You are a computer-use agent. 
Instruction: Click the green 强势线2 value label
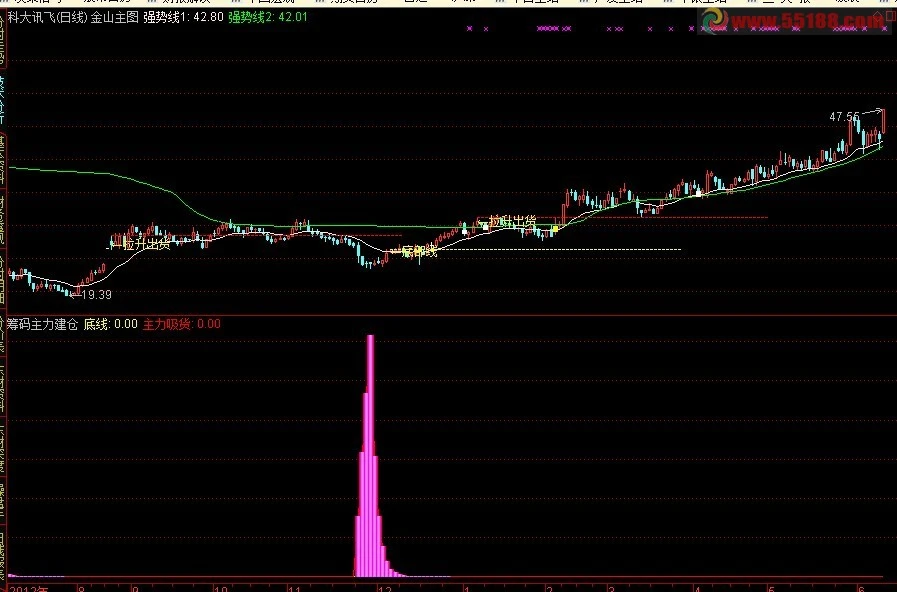pyautogui.click(x=268, y=17)
